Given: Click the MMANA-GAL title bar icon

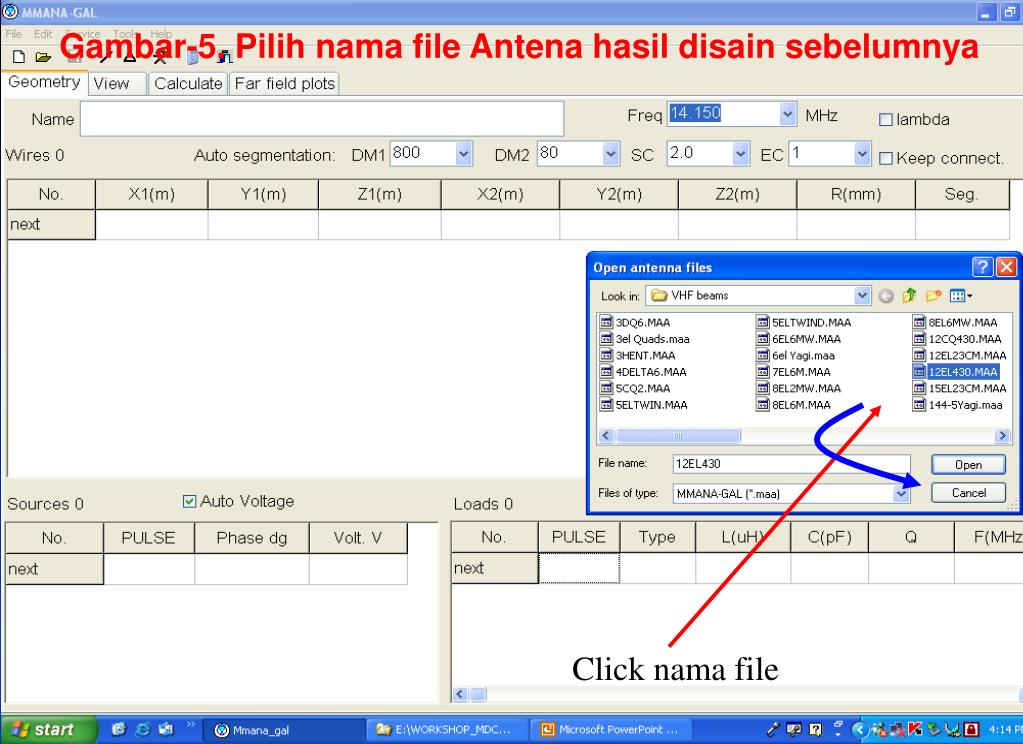Looking at the screenshot, I should 10,12.
